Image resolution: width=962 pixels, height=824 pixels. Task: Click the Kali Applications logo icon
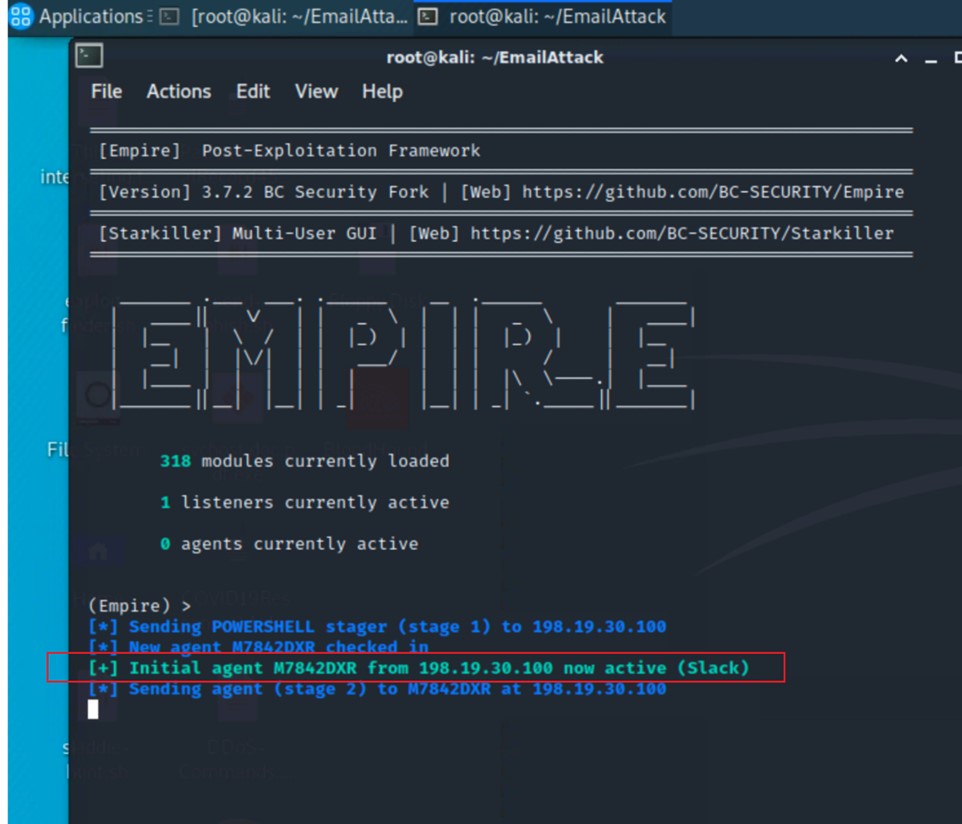tap(20, 17)
